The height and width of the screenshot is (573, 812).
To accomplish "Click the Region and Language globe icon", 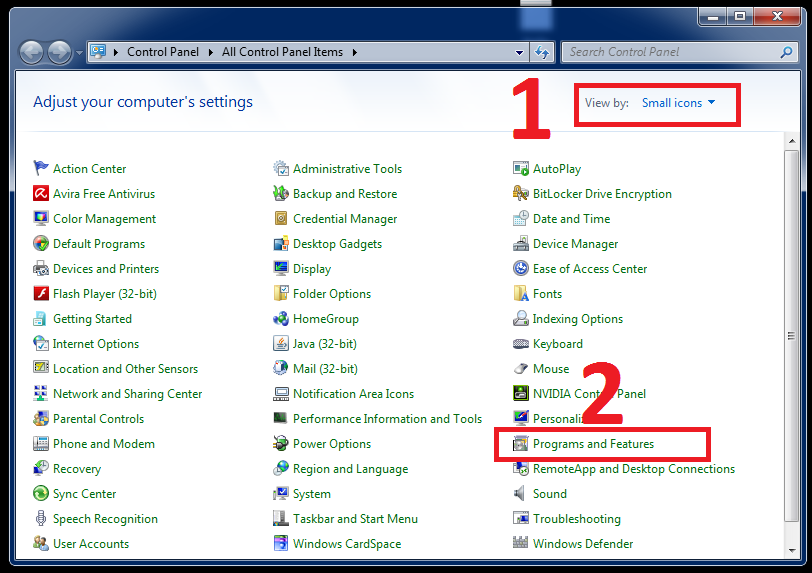I will (x=281, y=468).
